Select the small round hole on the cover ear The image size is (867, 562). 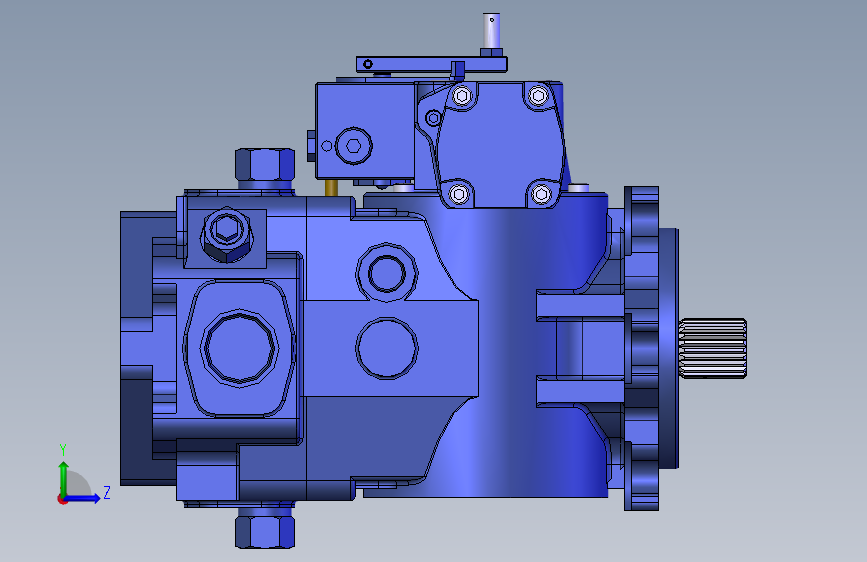(x=434, y=118)
